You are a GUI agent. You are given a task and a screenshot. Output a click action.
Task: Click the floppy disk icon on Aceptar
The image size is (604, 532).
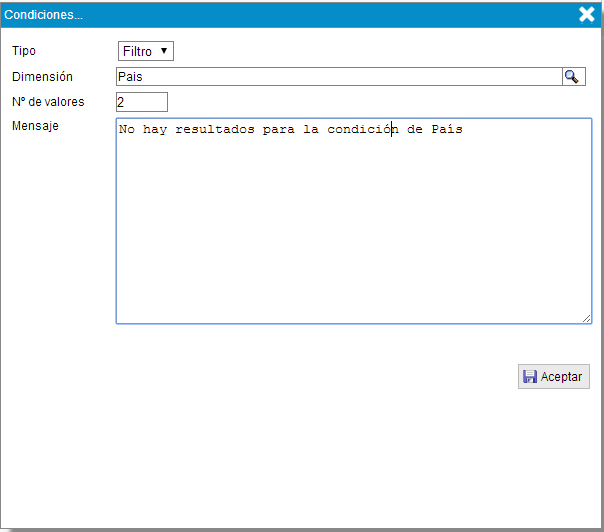coord(530,377)
